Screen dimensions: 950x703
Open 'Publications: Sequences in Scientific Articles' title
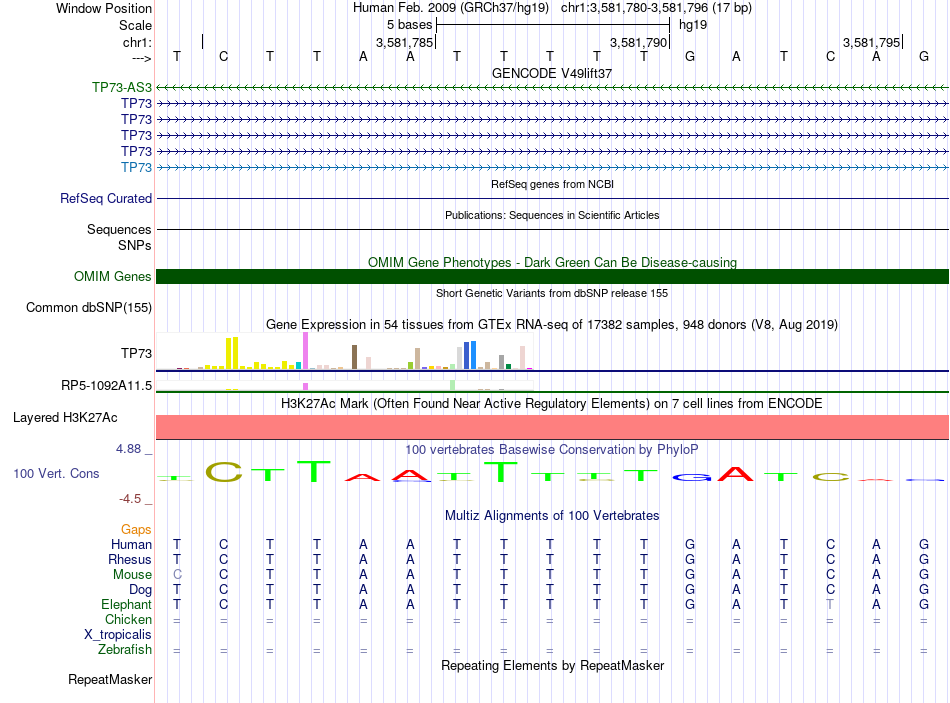(x=552, y=215)
